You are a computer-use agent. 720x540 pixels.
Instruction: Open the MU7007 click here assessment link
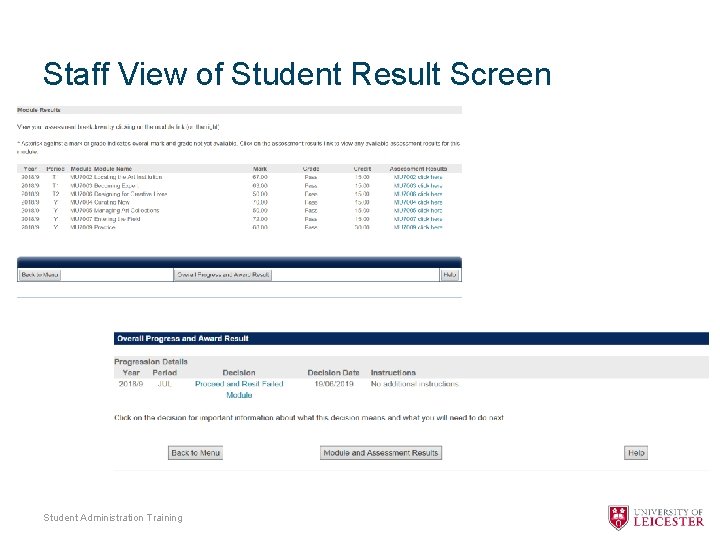coord(418,219)
